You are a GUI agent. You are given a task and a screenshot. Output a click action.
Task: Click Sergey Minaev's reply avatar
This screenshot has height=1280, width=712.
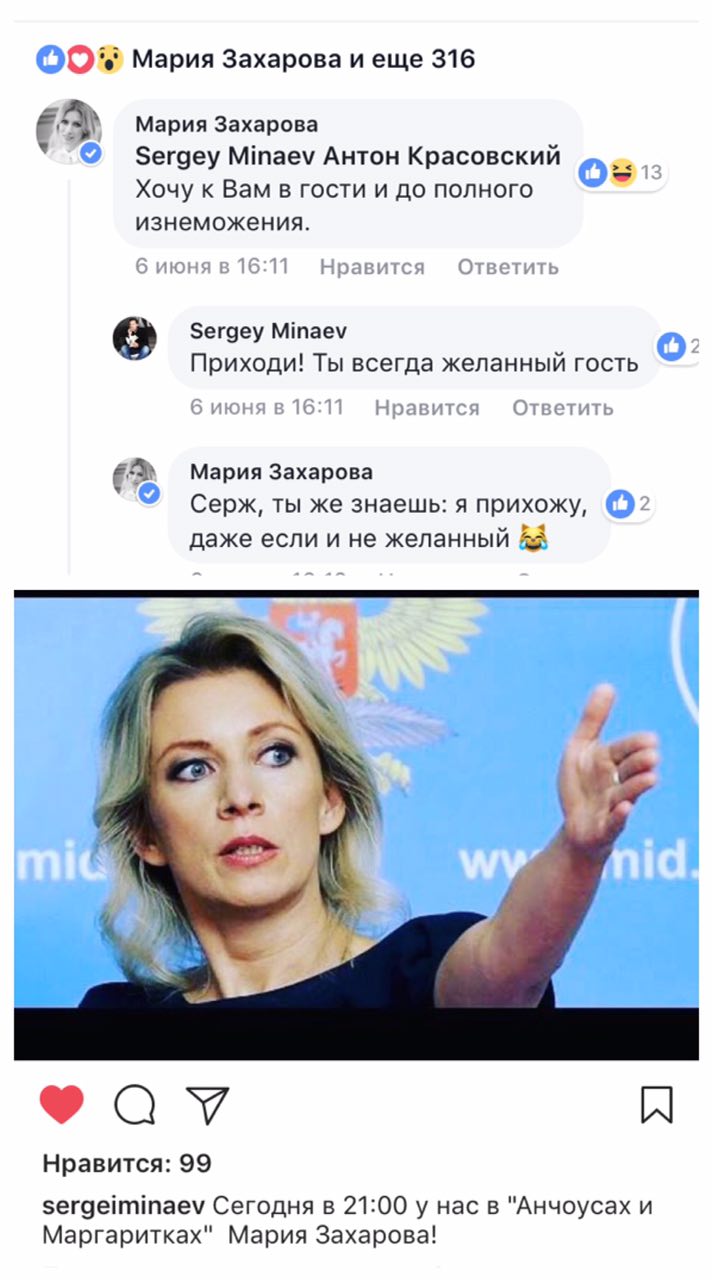[134, 338]
